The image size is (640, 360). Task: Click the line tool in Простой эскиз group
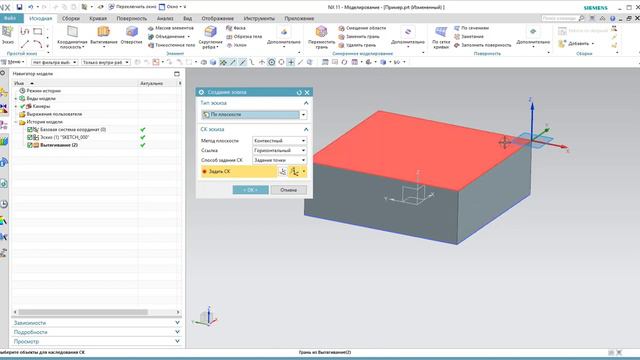click(25, 44)
